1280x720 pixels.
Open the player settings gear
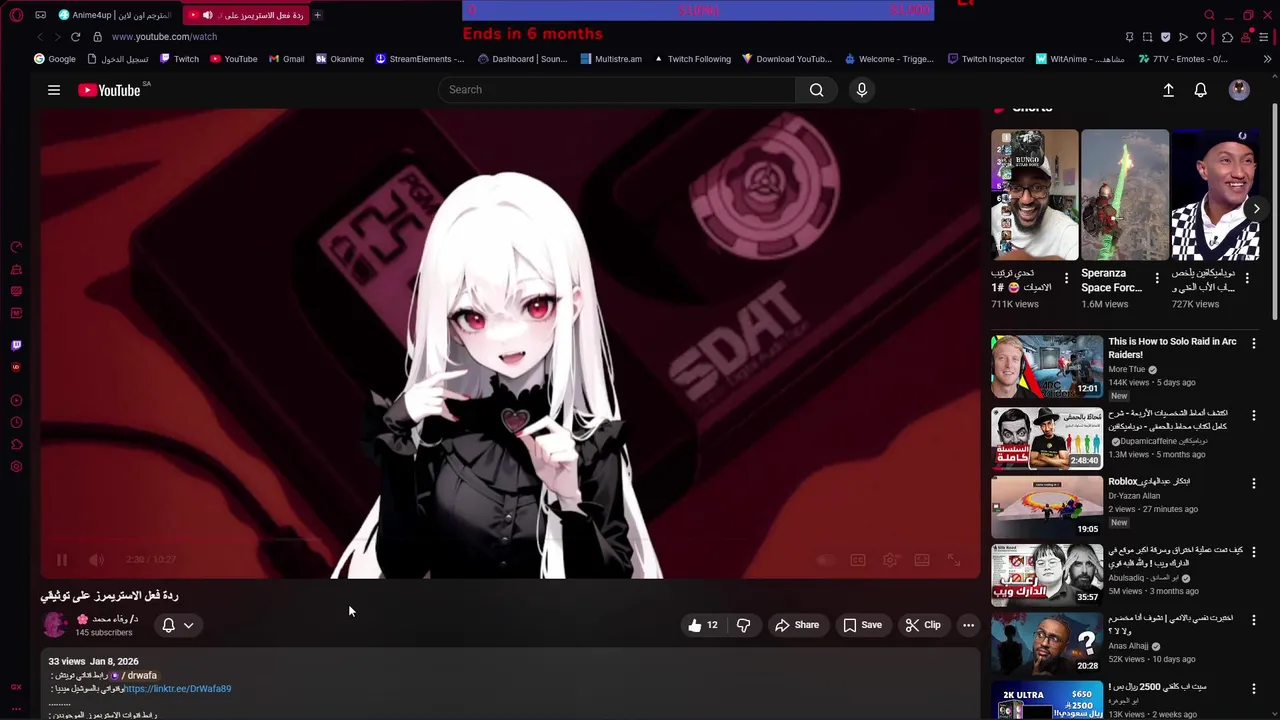890,560
